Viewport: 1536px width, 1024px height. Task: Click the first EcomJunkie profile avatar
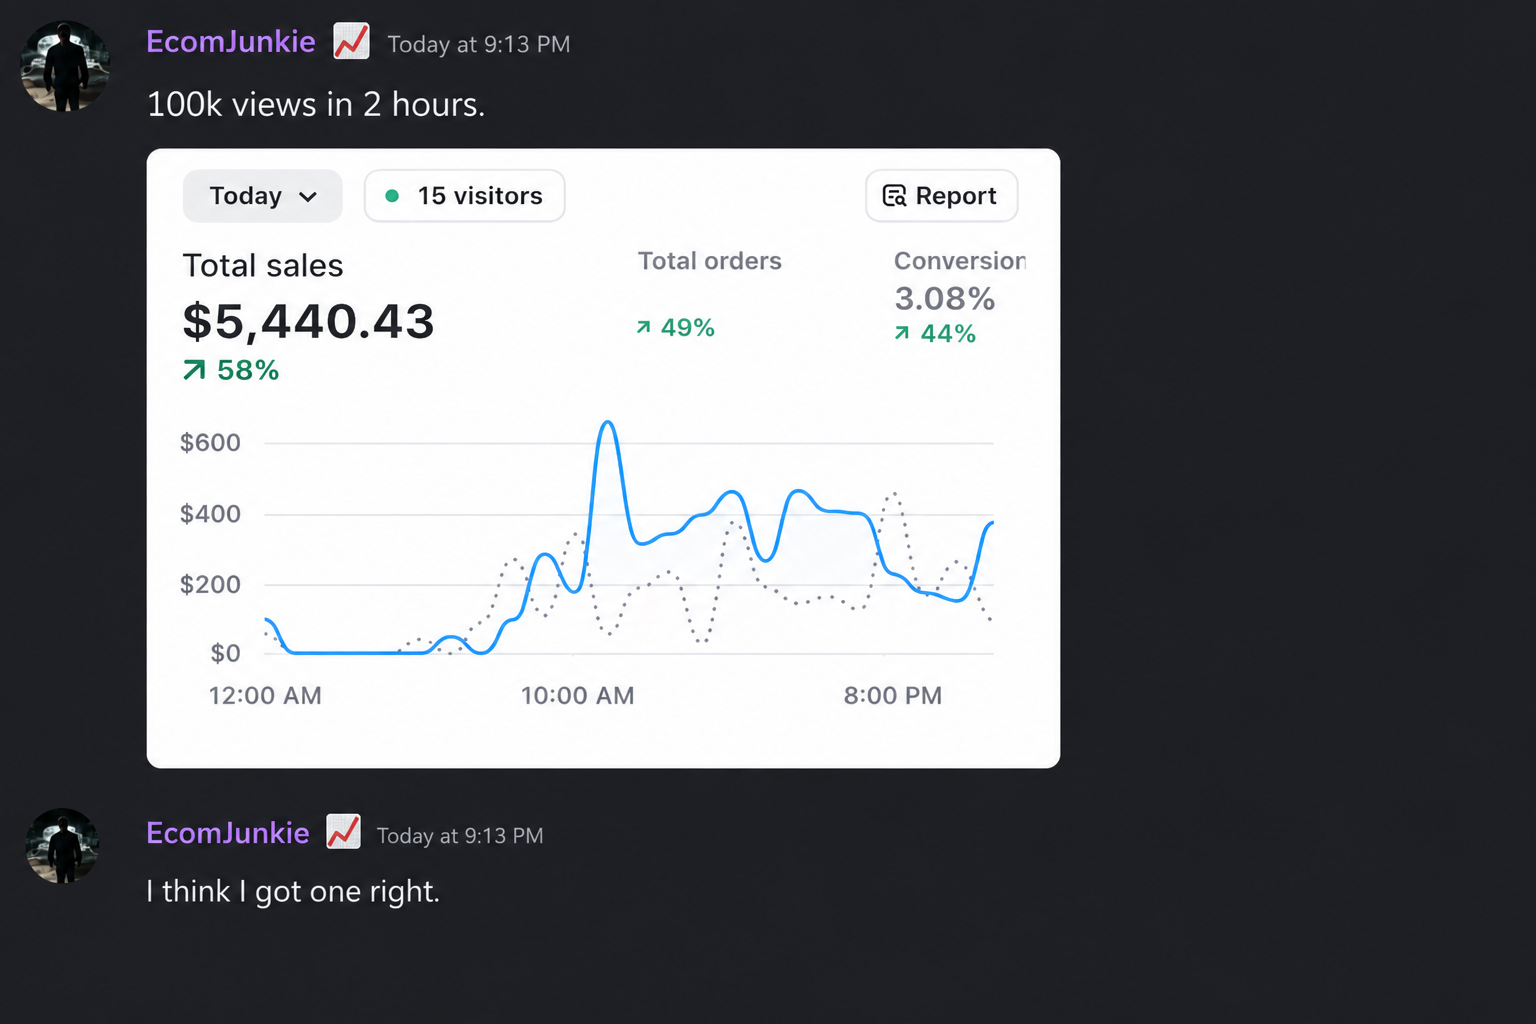(x=65, y=66)
